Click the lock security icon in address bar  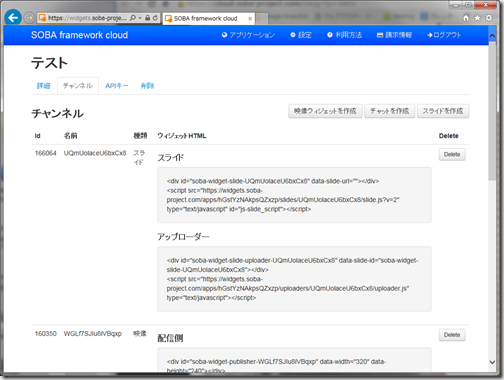[148, 18]
